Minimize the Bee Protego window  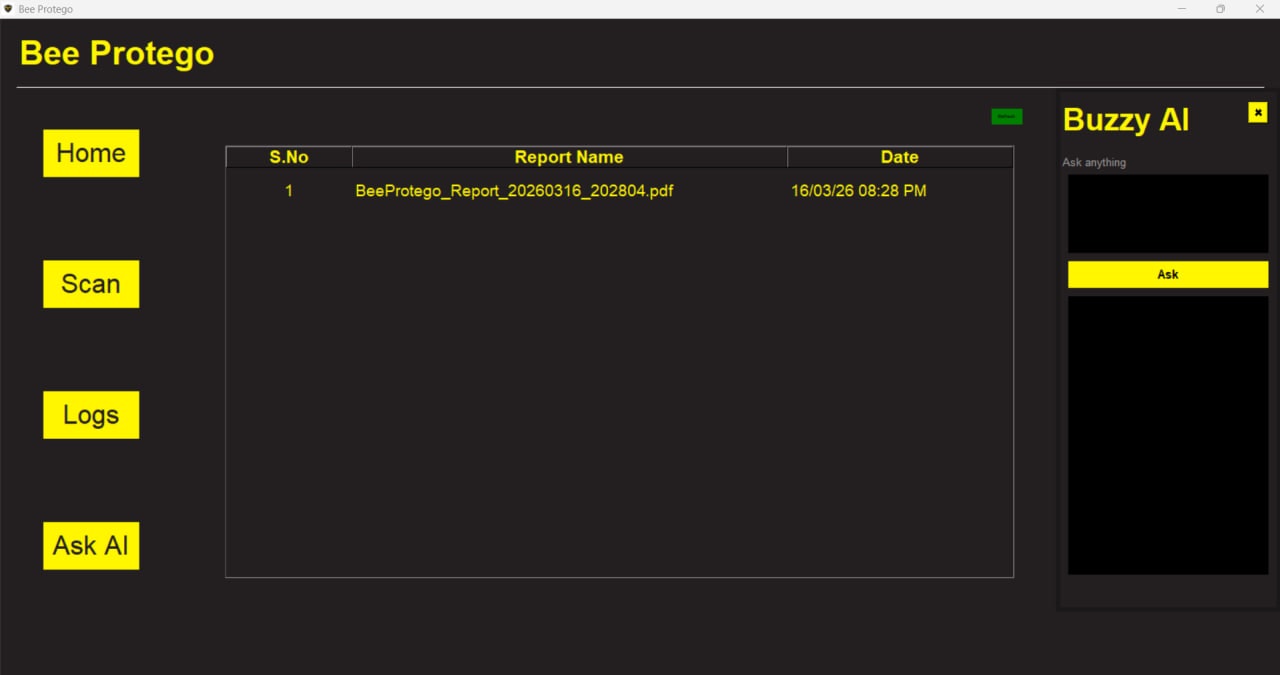[x=1180, y=9]
